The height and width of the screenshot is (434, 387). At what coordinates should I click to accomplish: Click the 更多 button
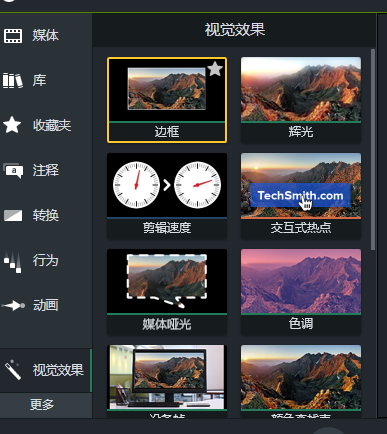tap(42, 405)
